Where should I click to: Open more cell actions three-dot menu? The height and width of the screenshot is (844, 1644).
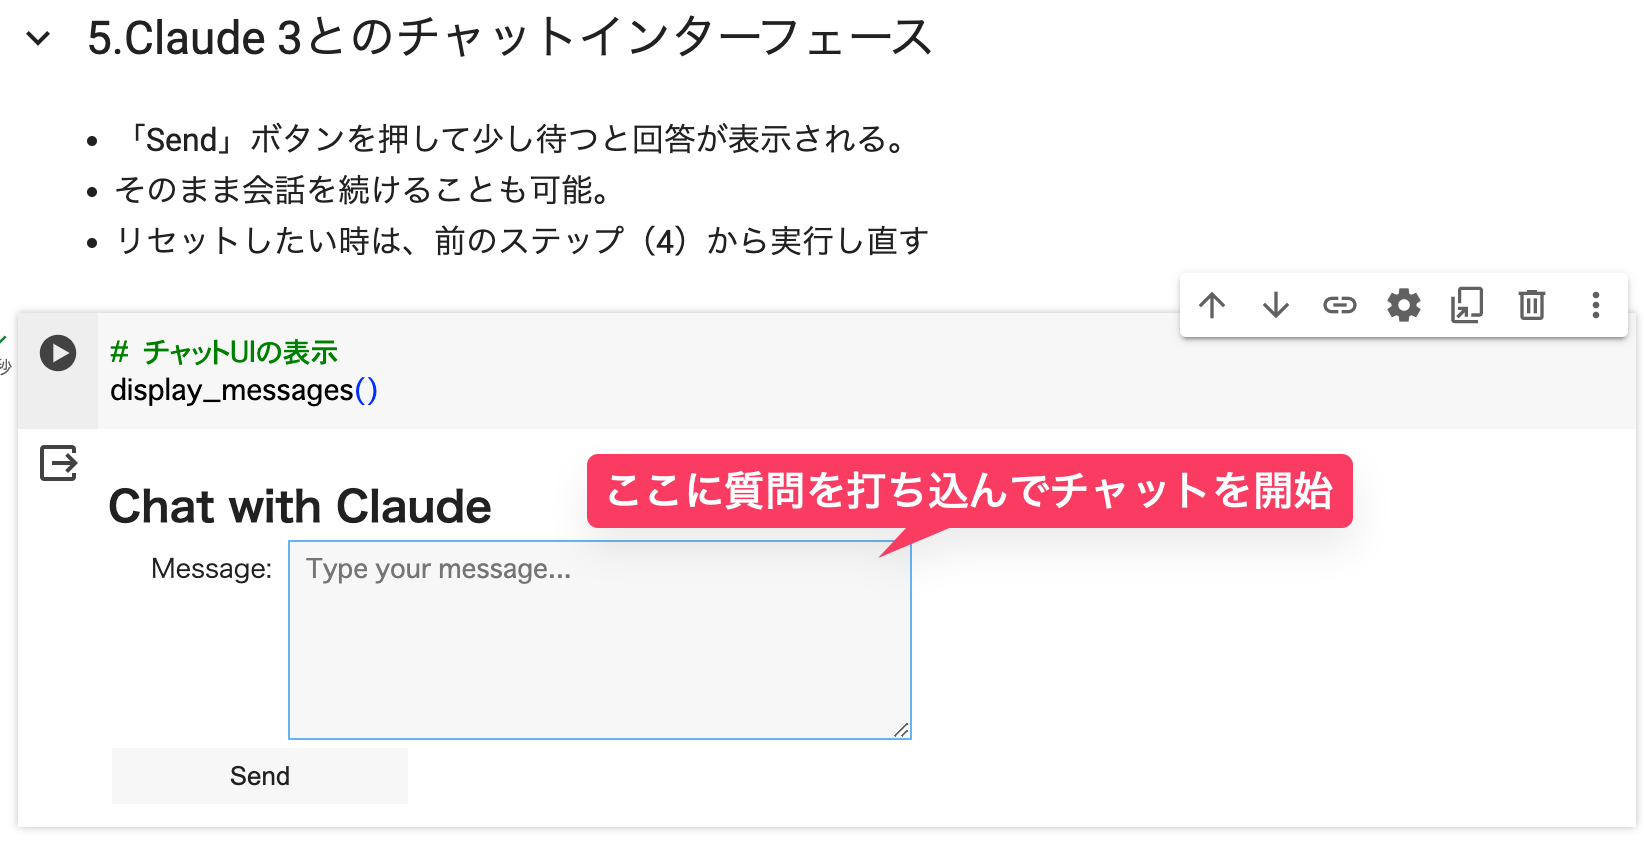pyautogui.click(x=1596, y=305)
